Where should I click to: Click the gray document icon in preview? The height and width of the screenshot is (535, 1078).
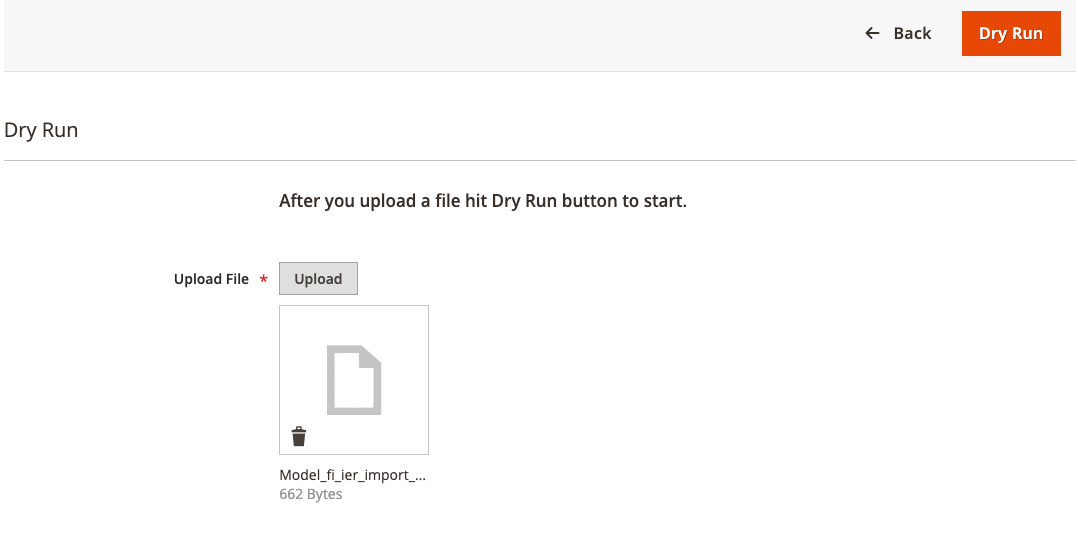353,380
